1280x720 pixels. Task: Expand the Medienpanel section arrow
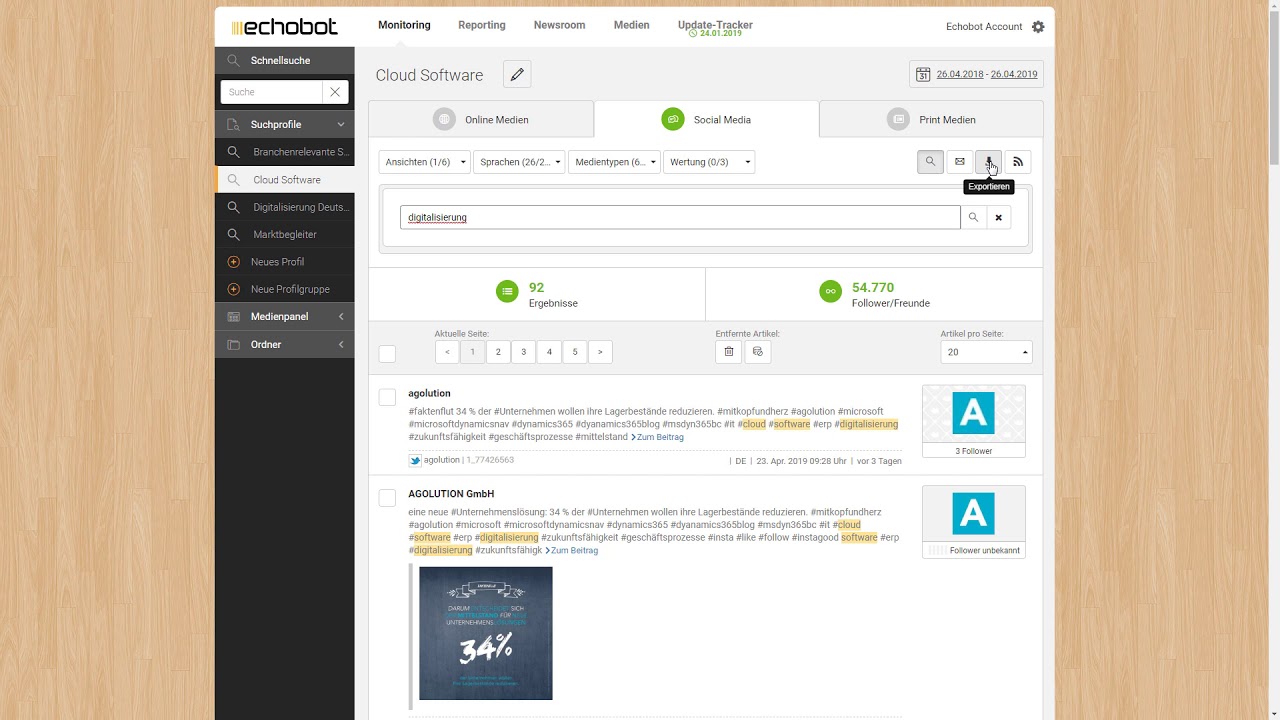pos(341,317)
